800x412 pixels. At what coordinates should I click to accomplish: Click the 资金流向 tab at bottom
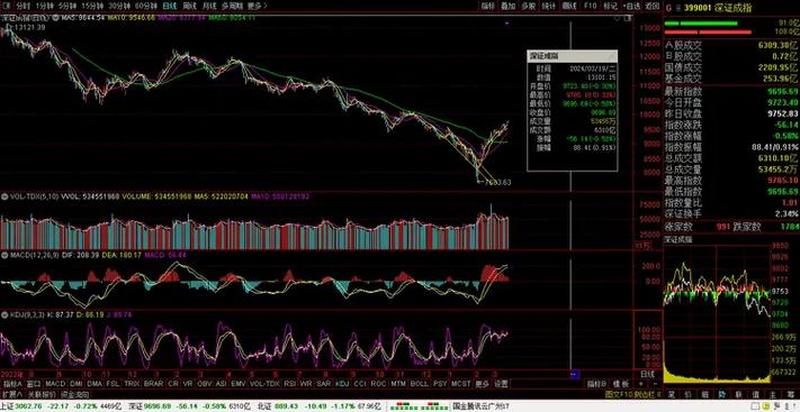[x=74, y=394]
